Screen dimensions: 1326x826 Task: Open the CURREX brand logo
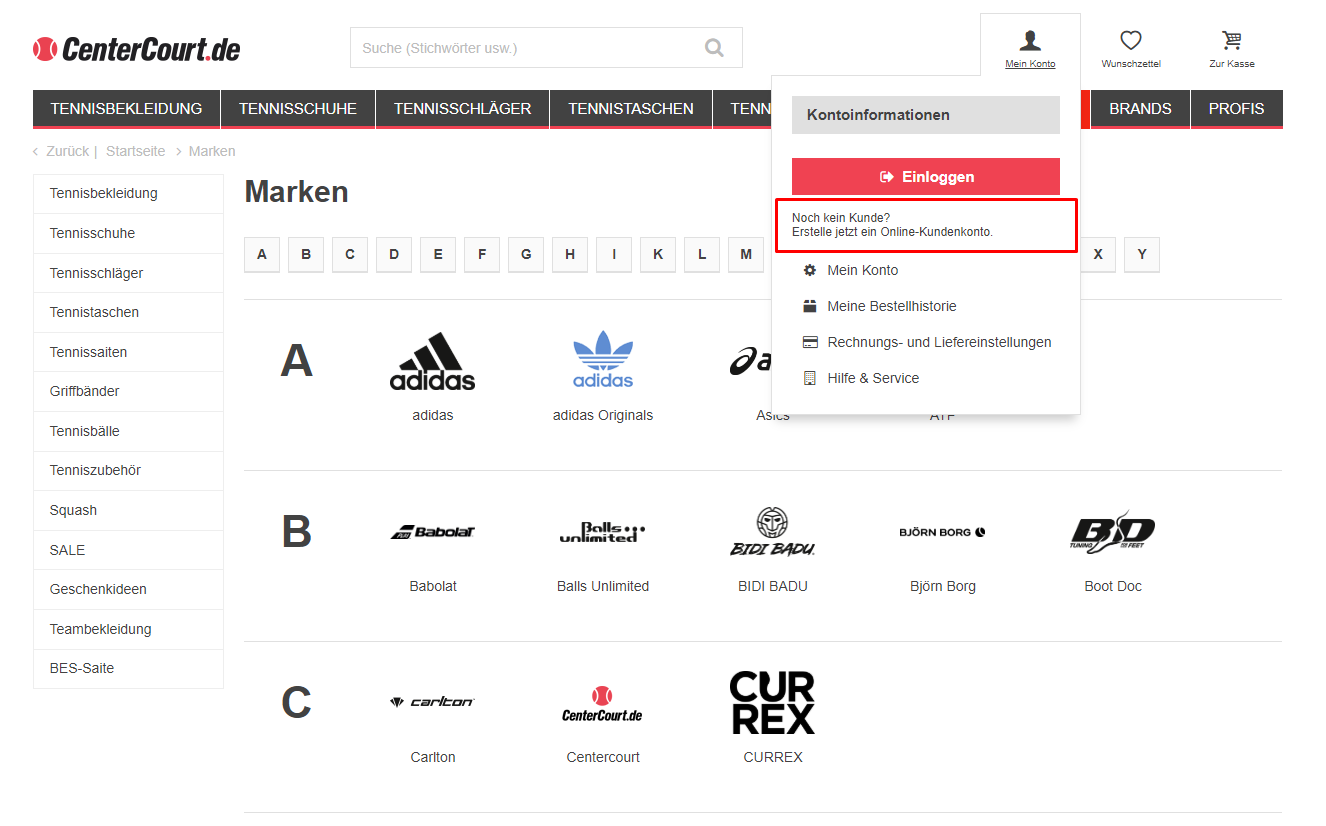click(x=773, y=702)
